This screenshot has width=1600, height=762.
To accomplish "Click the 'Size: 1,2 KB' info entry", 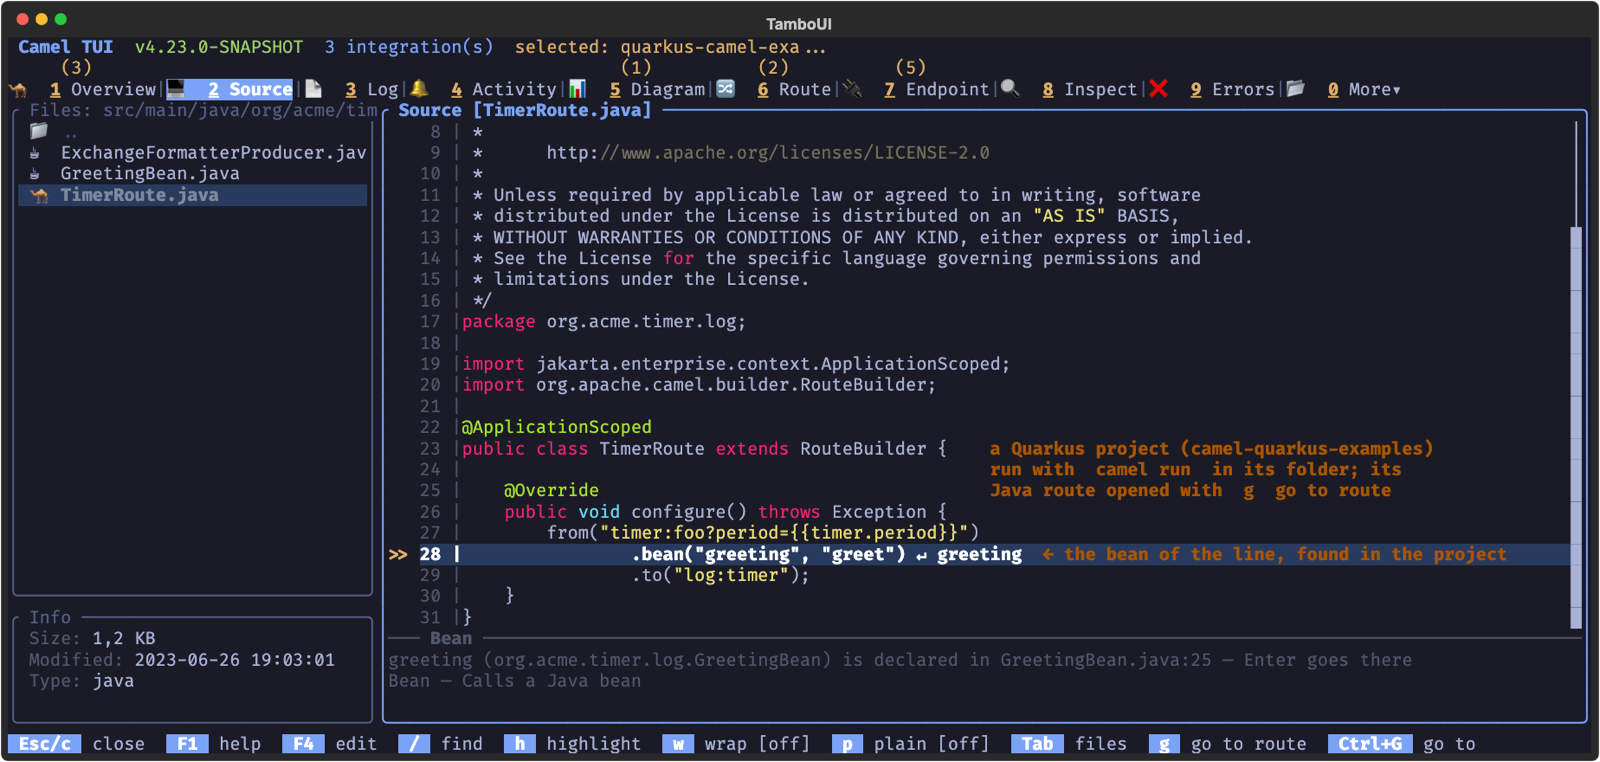I will pos(92,639).
